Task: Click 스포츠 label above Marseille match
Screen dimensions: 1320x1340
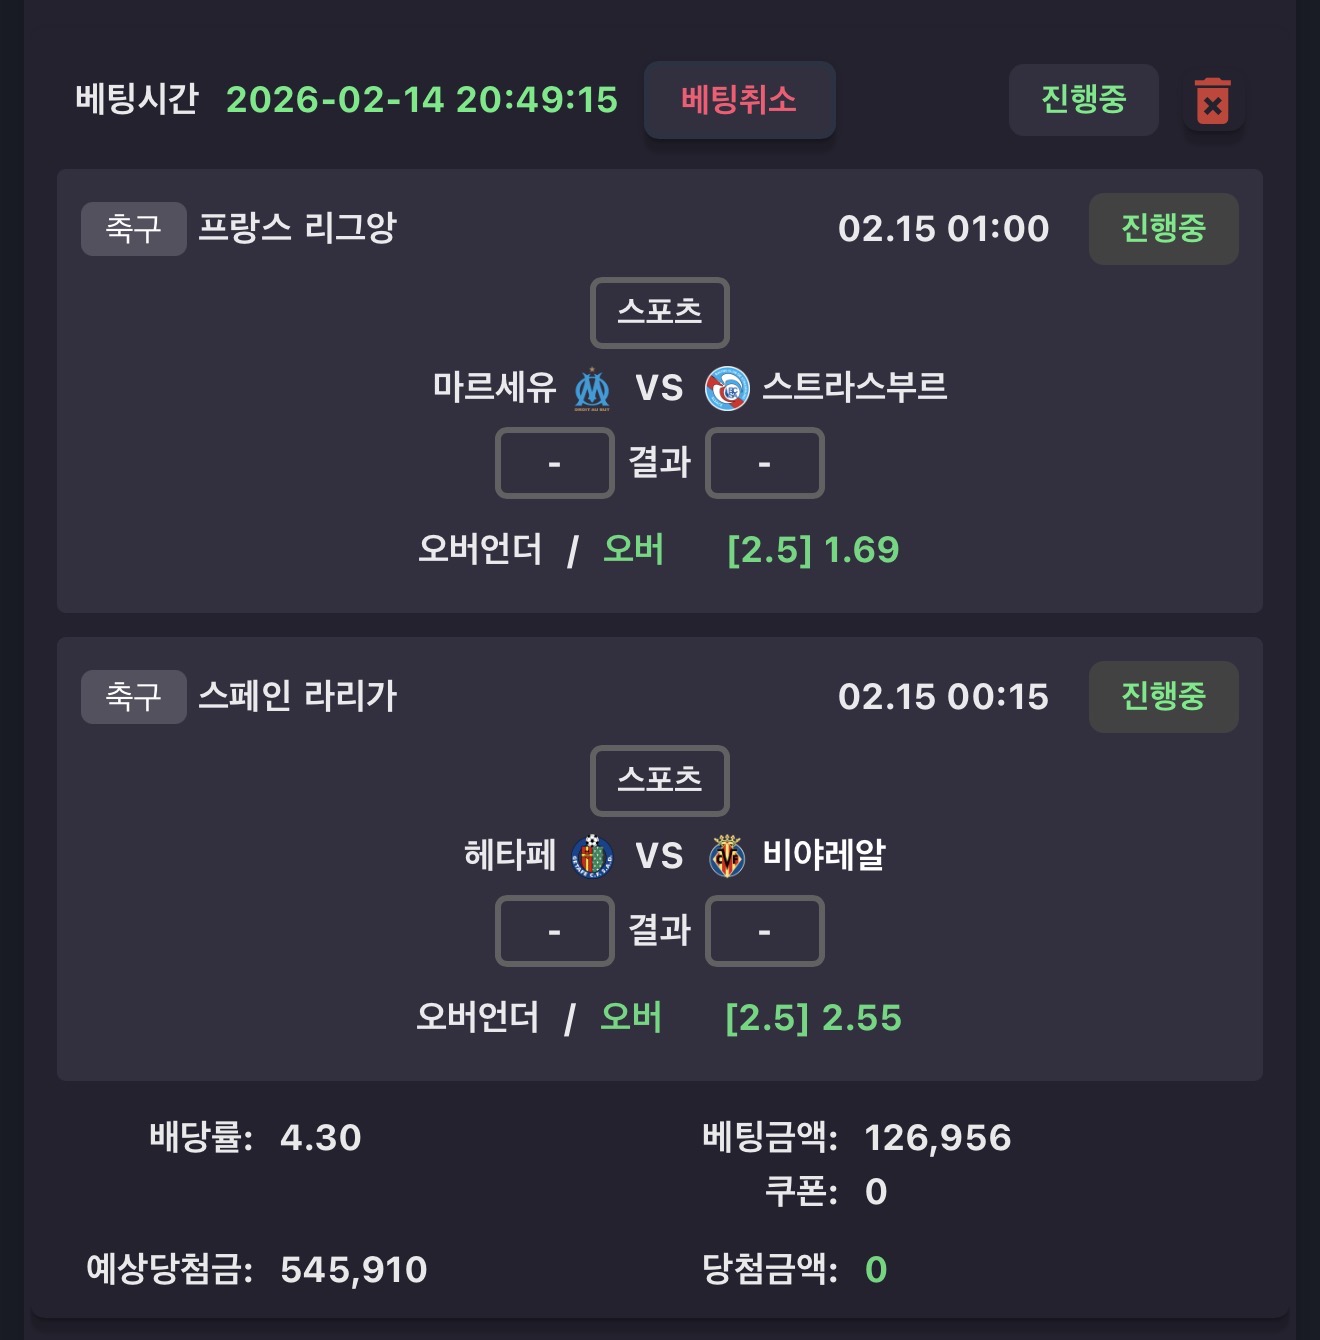Action: click(x=659, y=312)
